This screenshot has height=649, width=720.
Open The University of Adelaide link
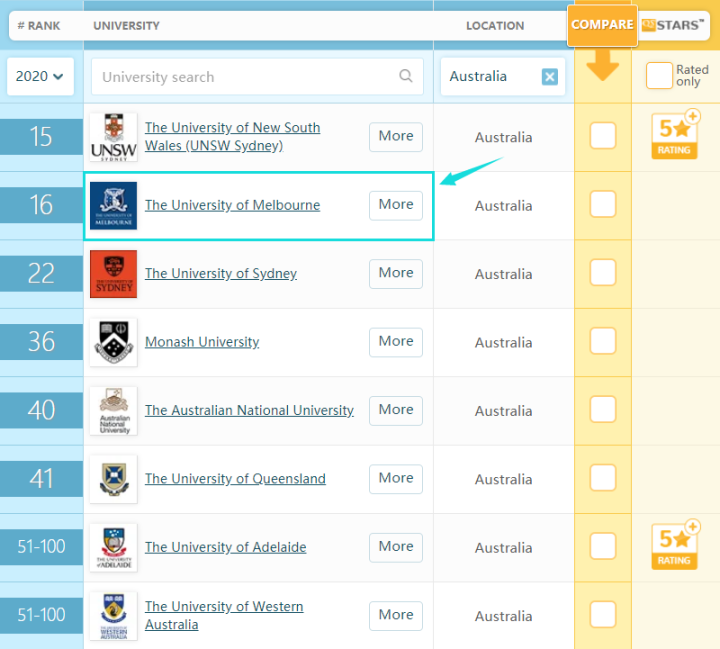pos(225,547)
